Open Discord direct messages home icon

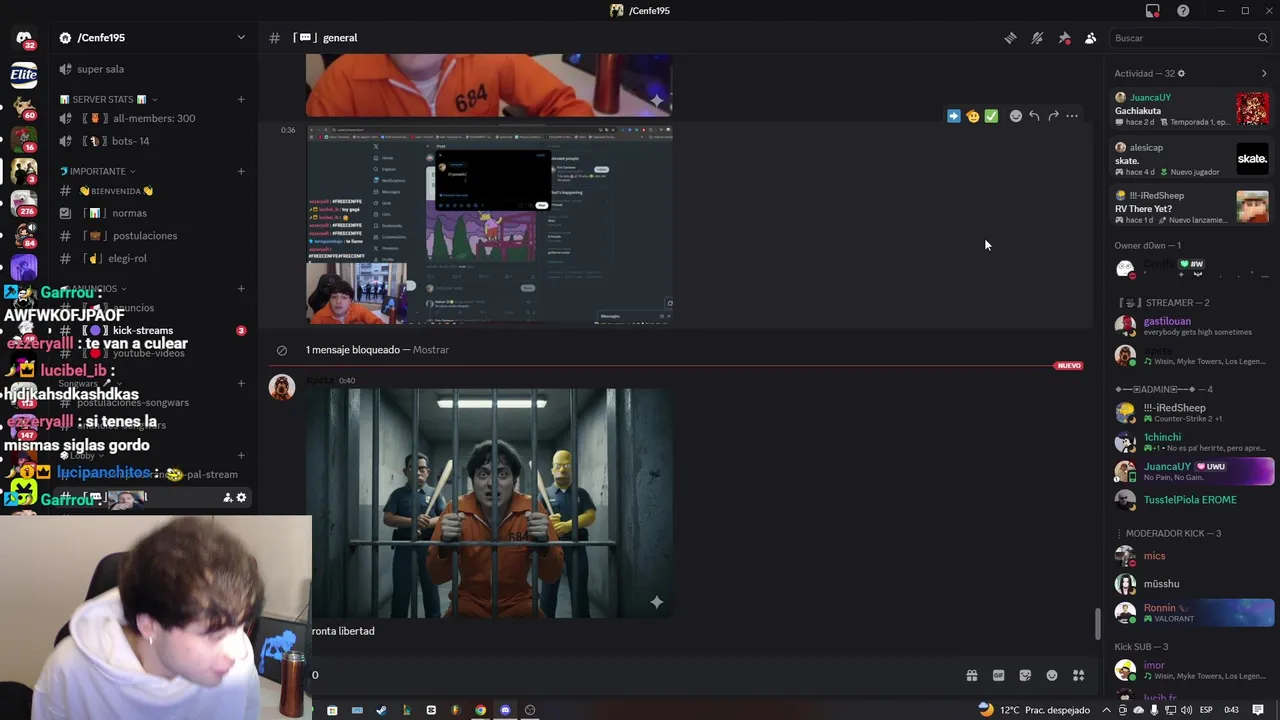[x=23, y=38]
